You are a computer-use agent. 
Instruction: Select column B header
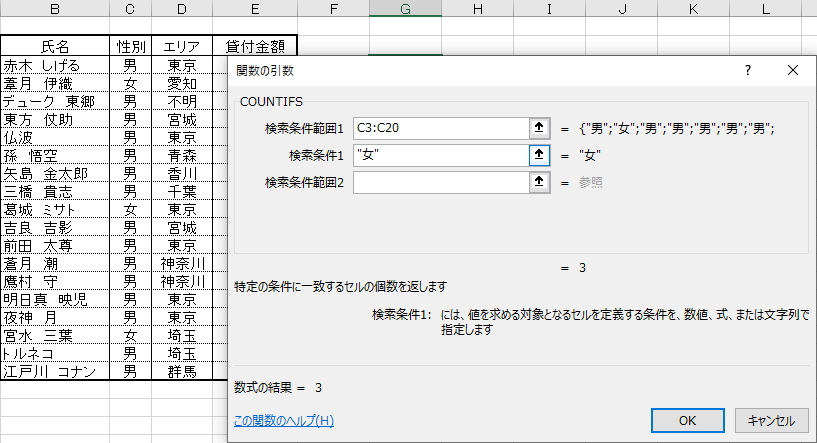(x=55, y=9)
